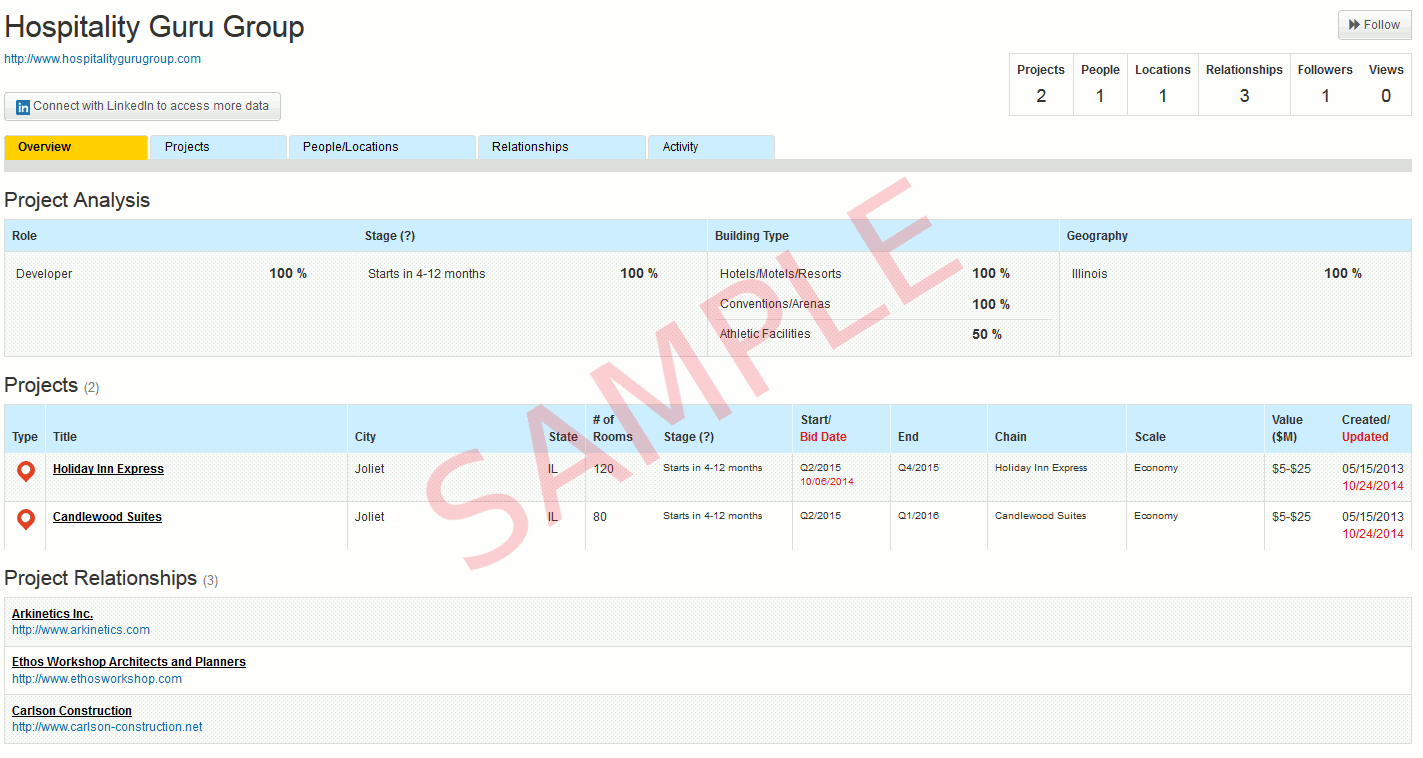The image size is (1423, 758).
Task: Click the Stage (?) header in Project Analysis
Action: (390, 236)
